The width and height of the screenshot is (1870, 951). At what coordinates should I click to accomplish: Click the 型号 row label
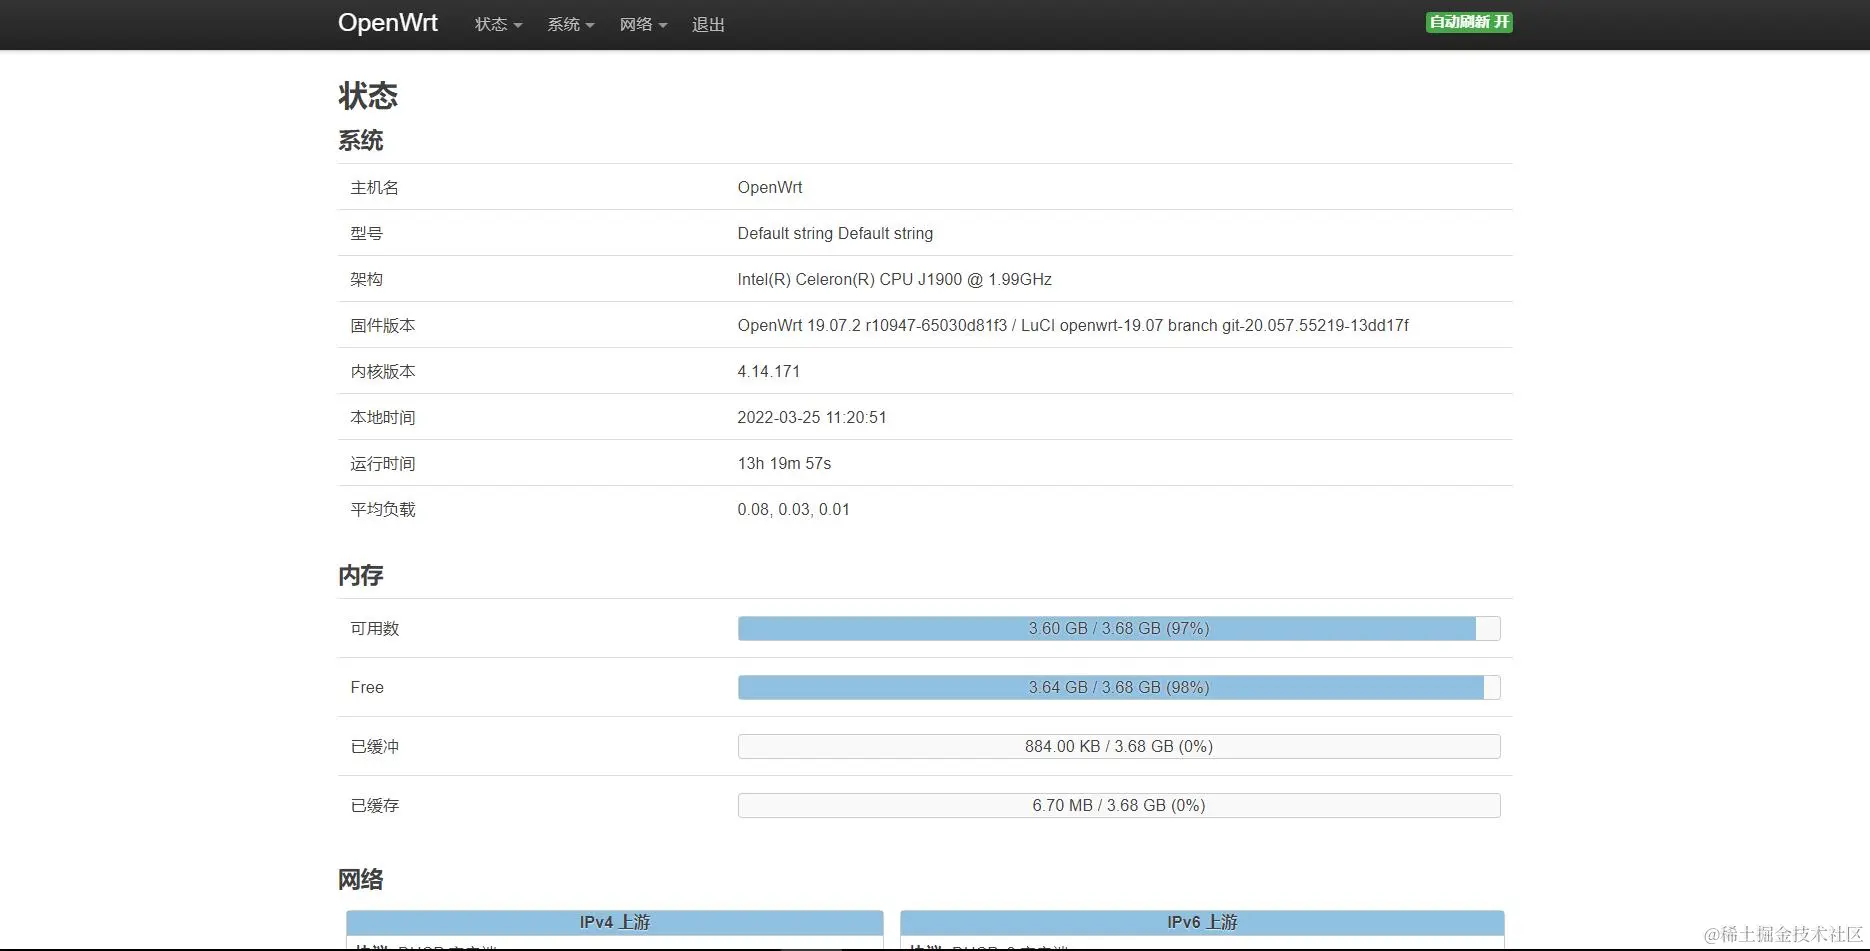[366, 233]
